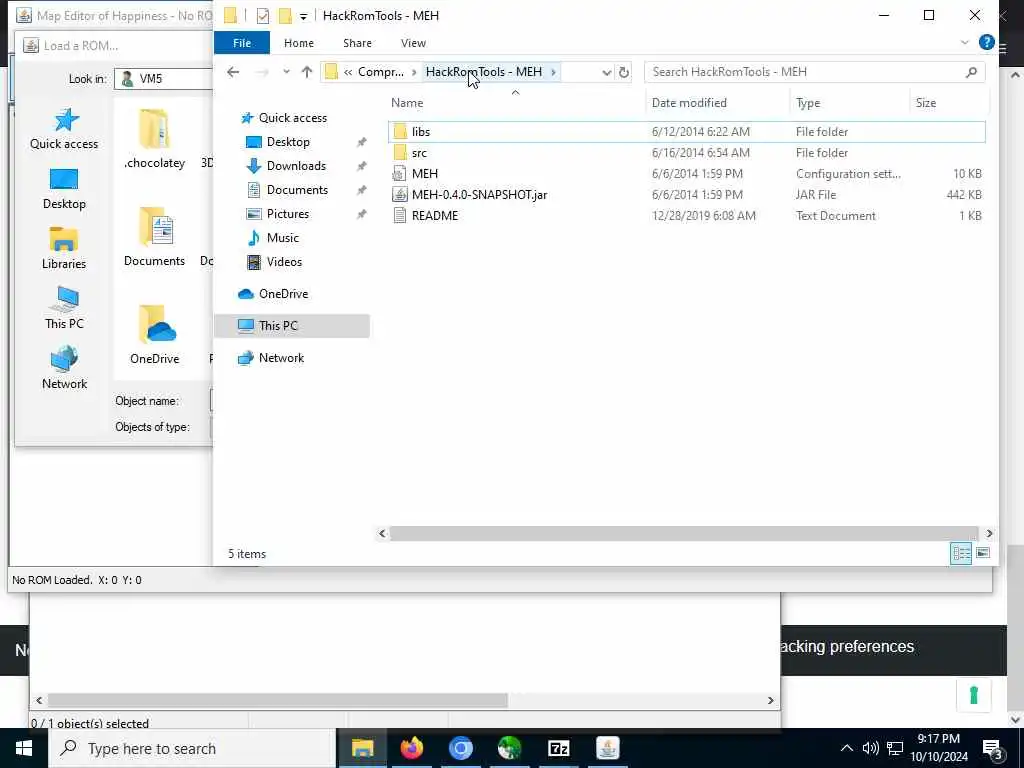Image resolution: width=1024 pixels, height=768 pixels.
Task: Click the search magnifier icon
Action: click(x=971, y=72)
